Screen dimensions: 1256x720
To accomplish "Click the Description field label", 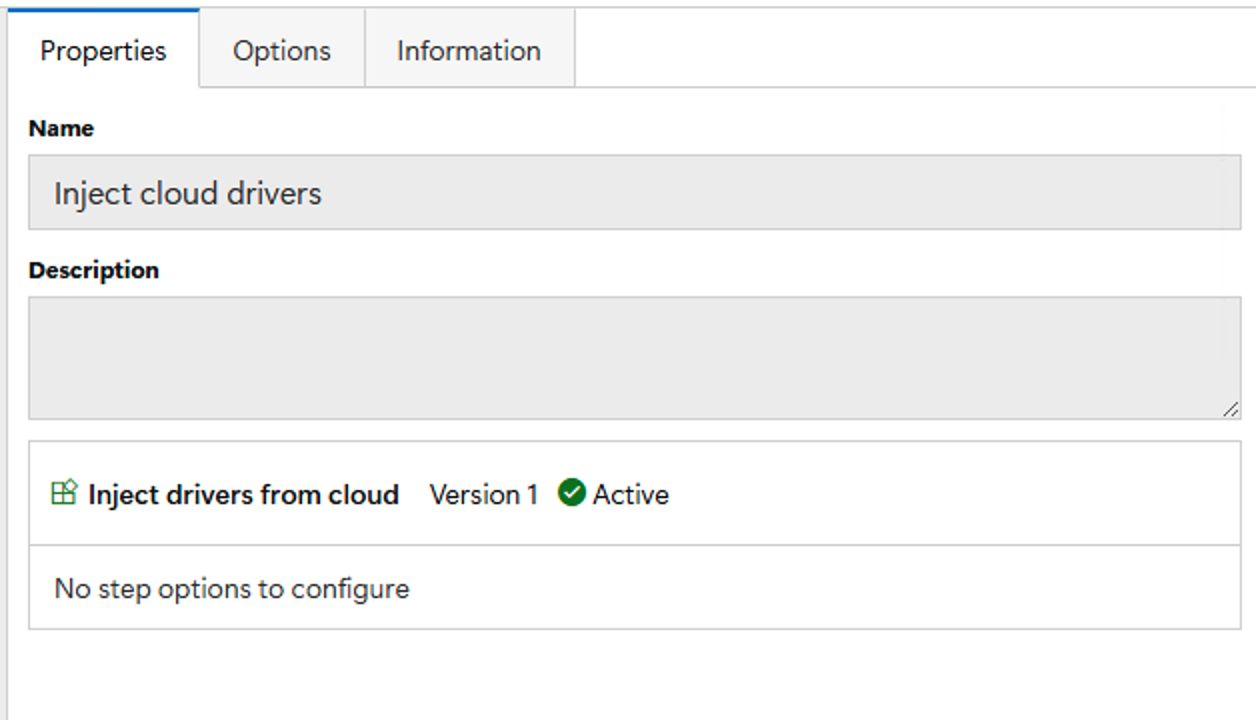I will click(x=94, y=270).
